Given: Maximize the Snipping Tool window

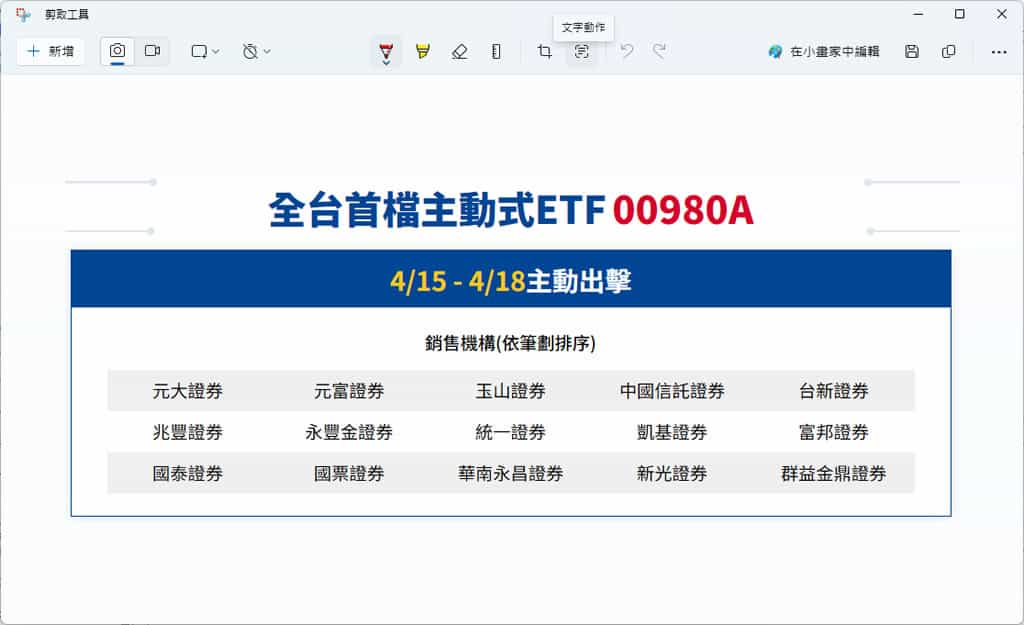Looking at the screenshot, I should tap(959, 14).
